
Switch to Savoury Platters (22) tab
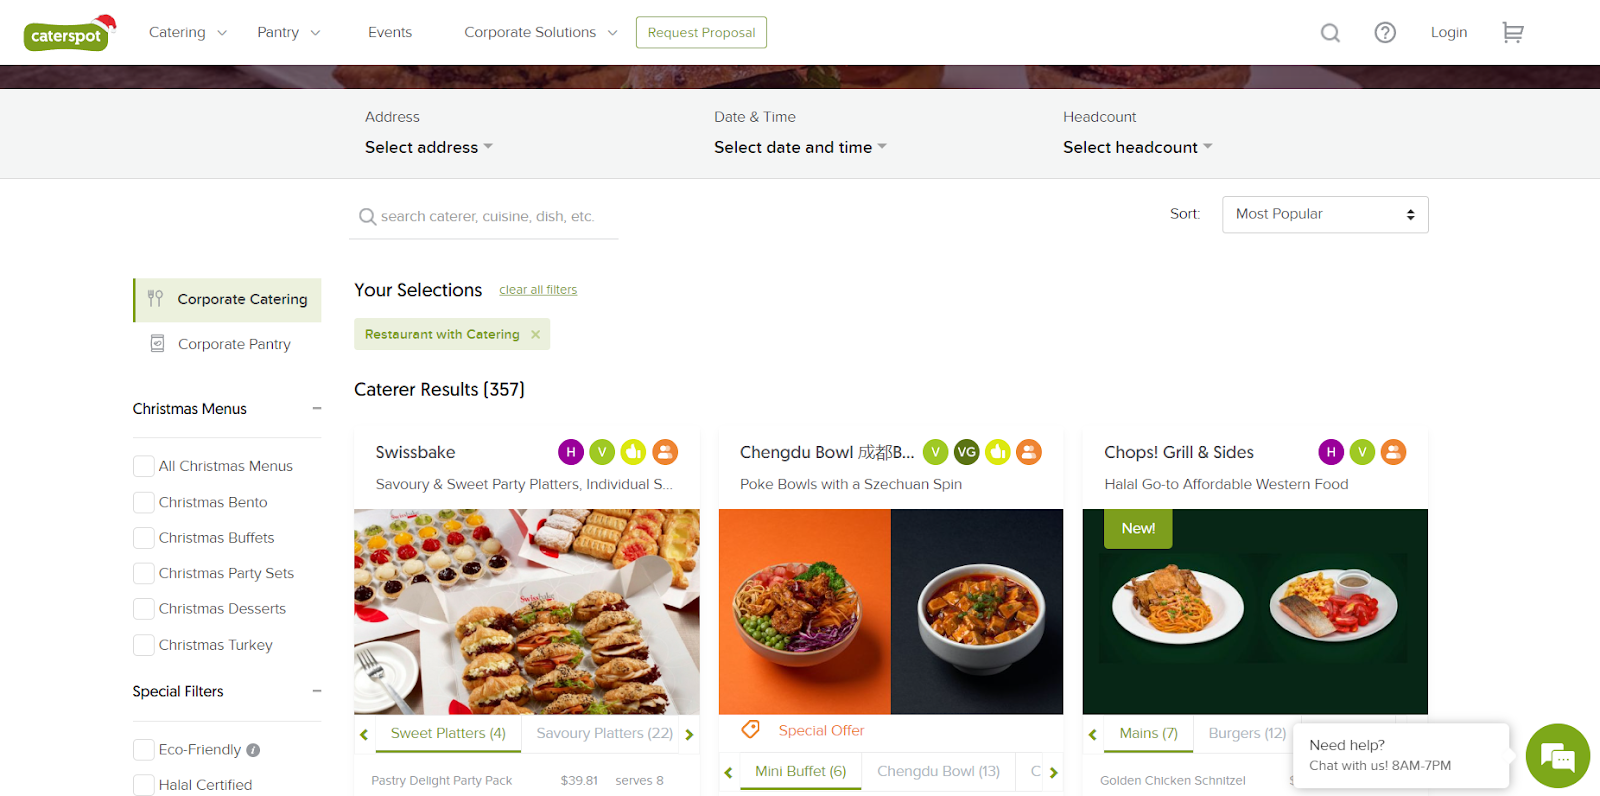pos(604,733)
